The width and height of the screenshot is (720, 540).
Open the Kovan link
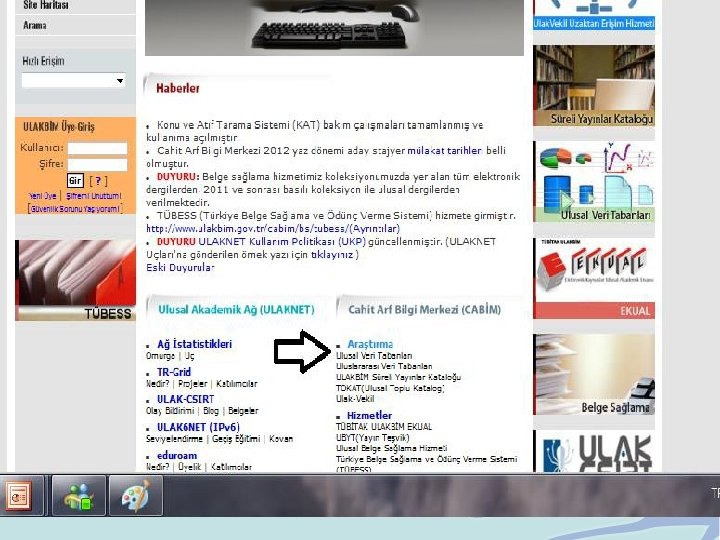[281, 439]
